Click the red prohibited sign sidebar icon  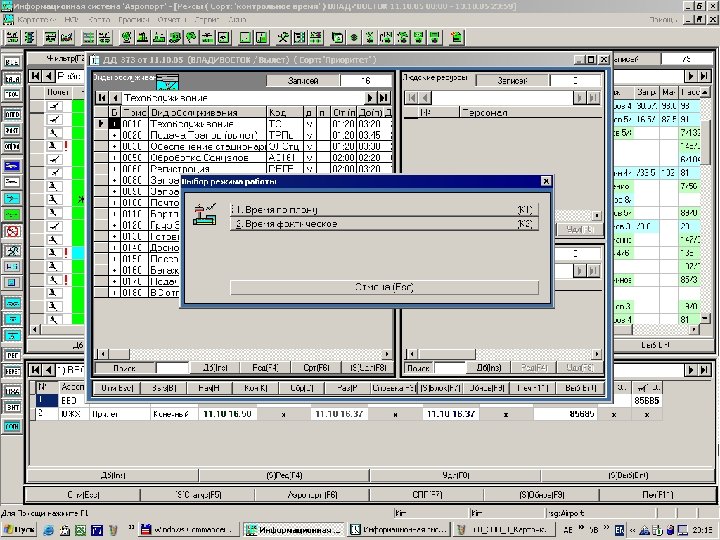pos(12,231)
